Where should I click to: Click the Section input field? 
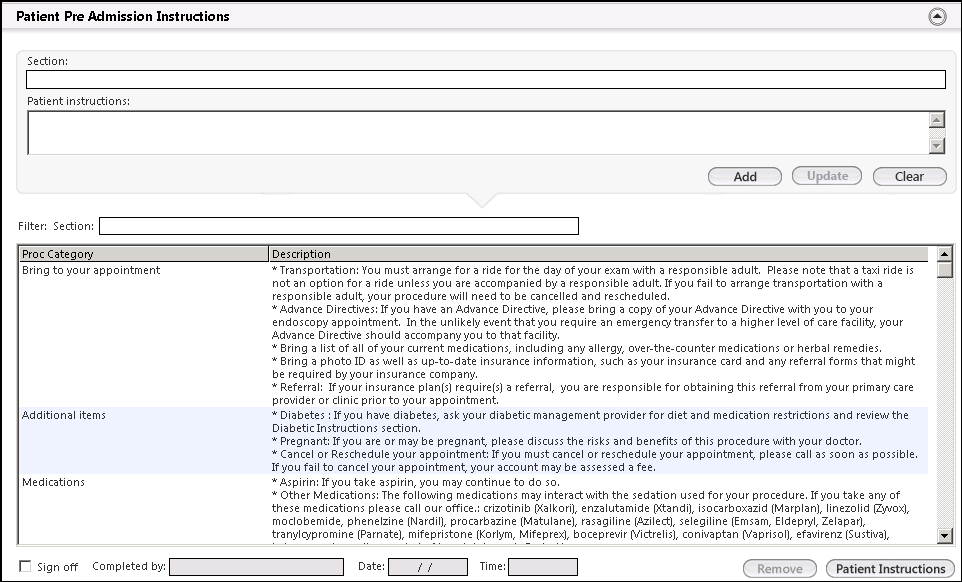(x=485, y=80)
